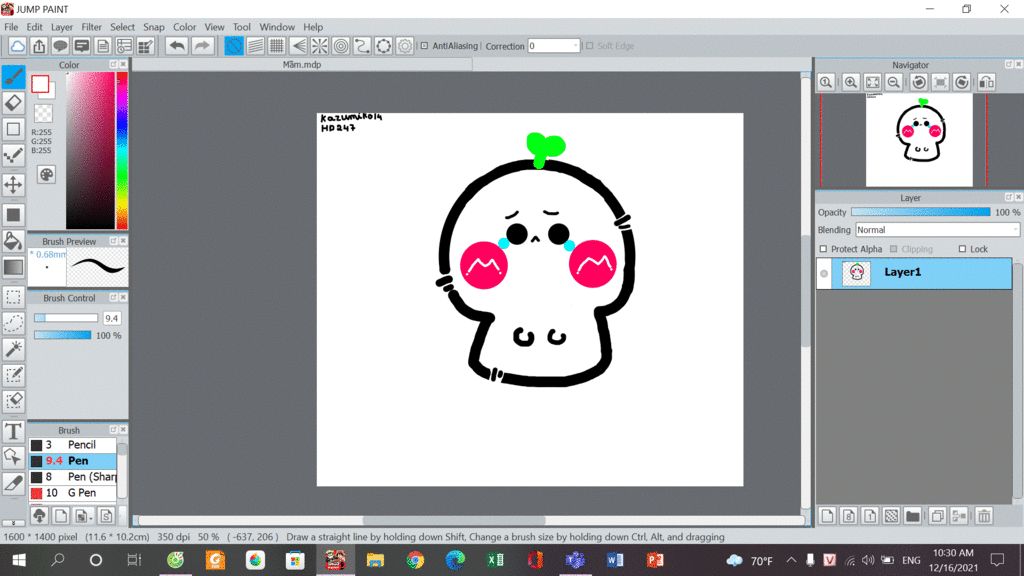Image resolution: width=1024 pixels, height=576 pixels.
Task: Select the Gradient tool
Action: click(x=13, y=267)
